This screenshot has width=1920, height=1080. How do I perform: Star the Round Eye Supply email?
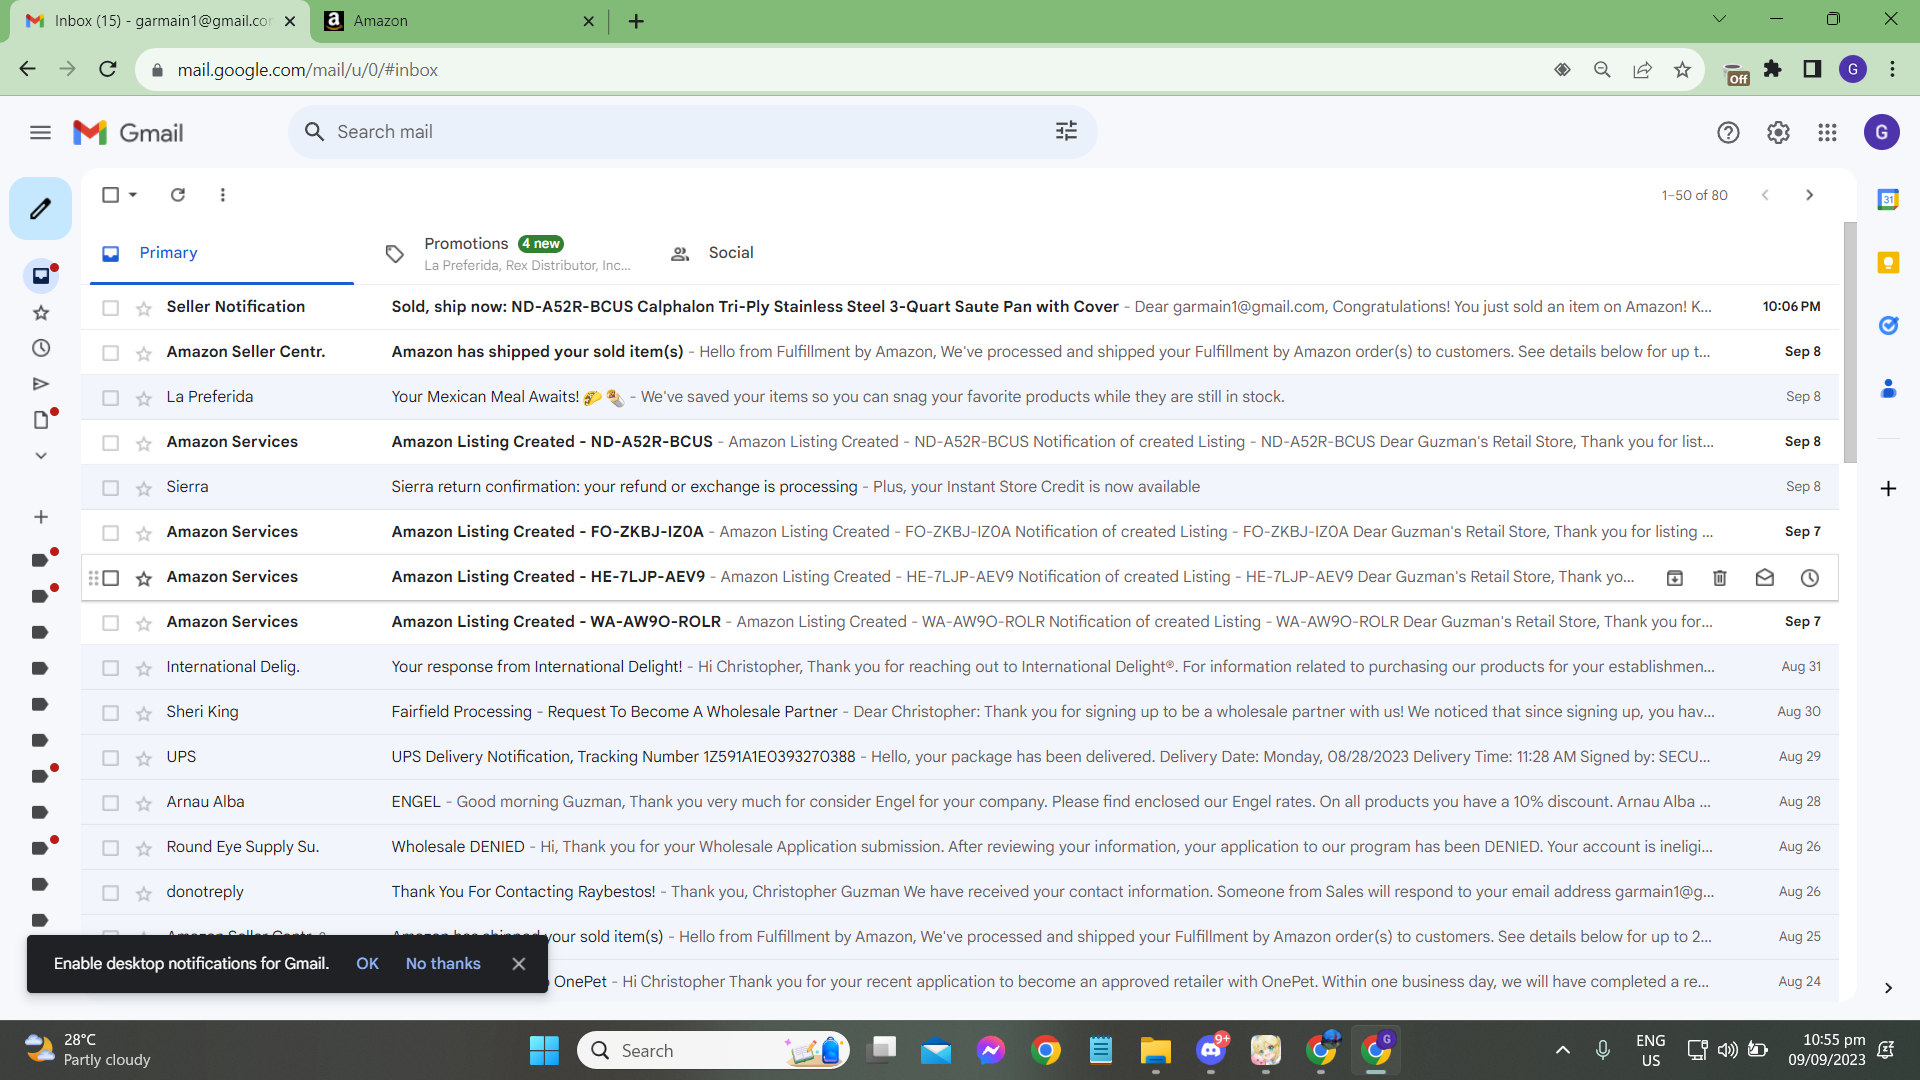point(144,848)
